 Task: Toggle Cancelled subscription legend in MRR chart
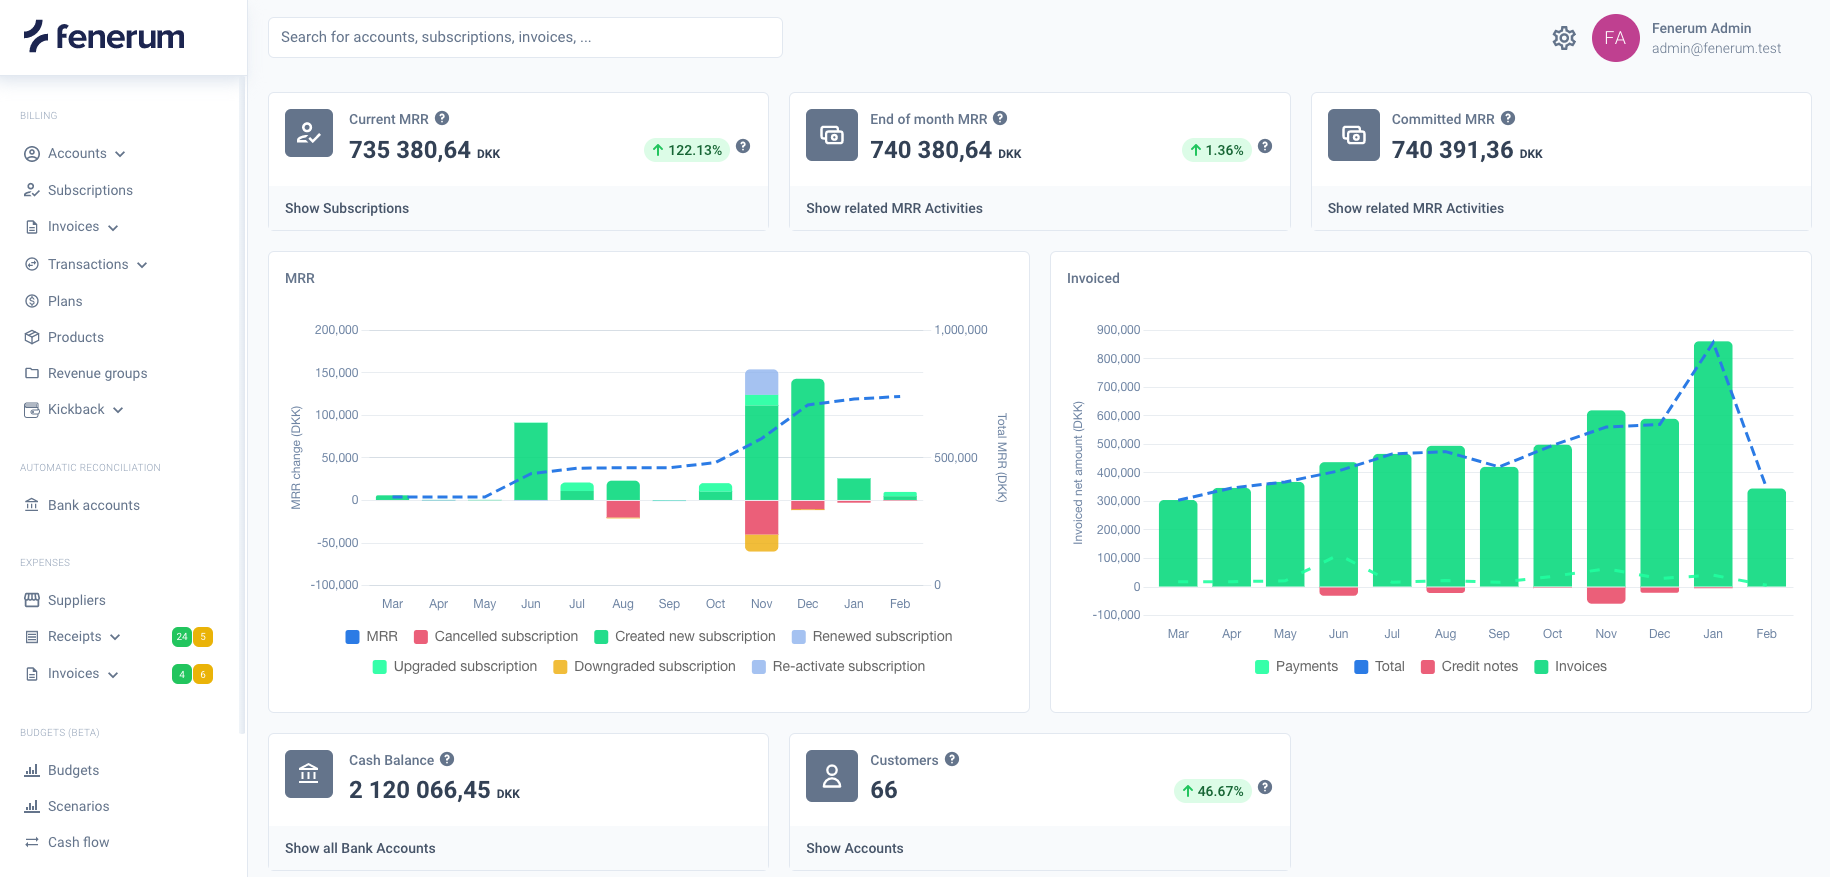496,636
